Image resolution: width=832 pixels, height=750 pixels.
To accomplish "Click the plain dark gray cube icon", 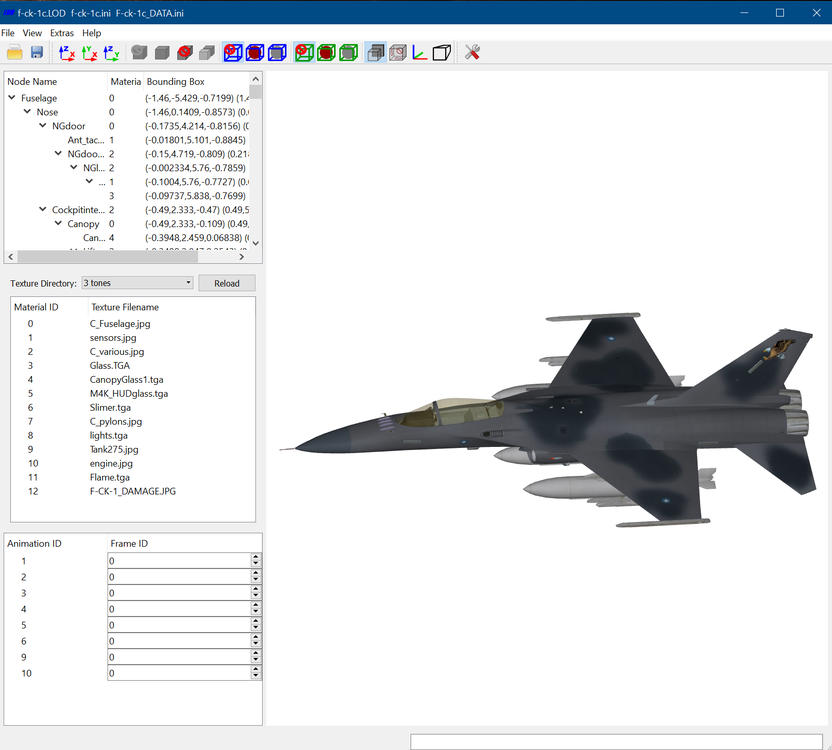I will pos(162,53).
